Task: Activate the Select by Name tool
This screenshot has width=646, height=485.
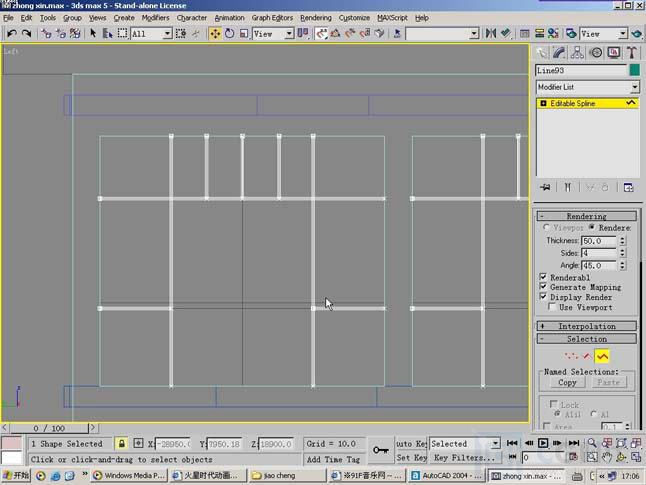Action: coord(108,33)
